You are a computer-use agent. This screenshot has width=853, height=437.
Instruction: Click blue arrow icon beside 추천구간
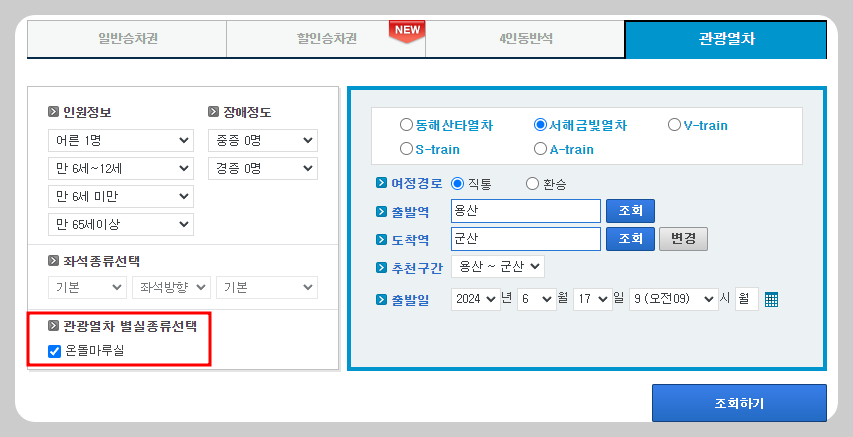pyautogui.click(x=381, y=267)
